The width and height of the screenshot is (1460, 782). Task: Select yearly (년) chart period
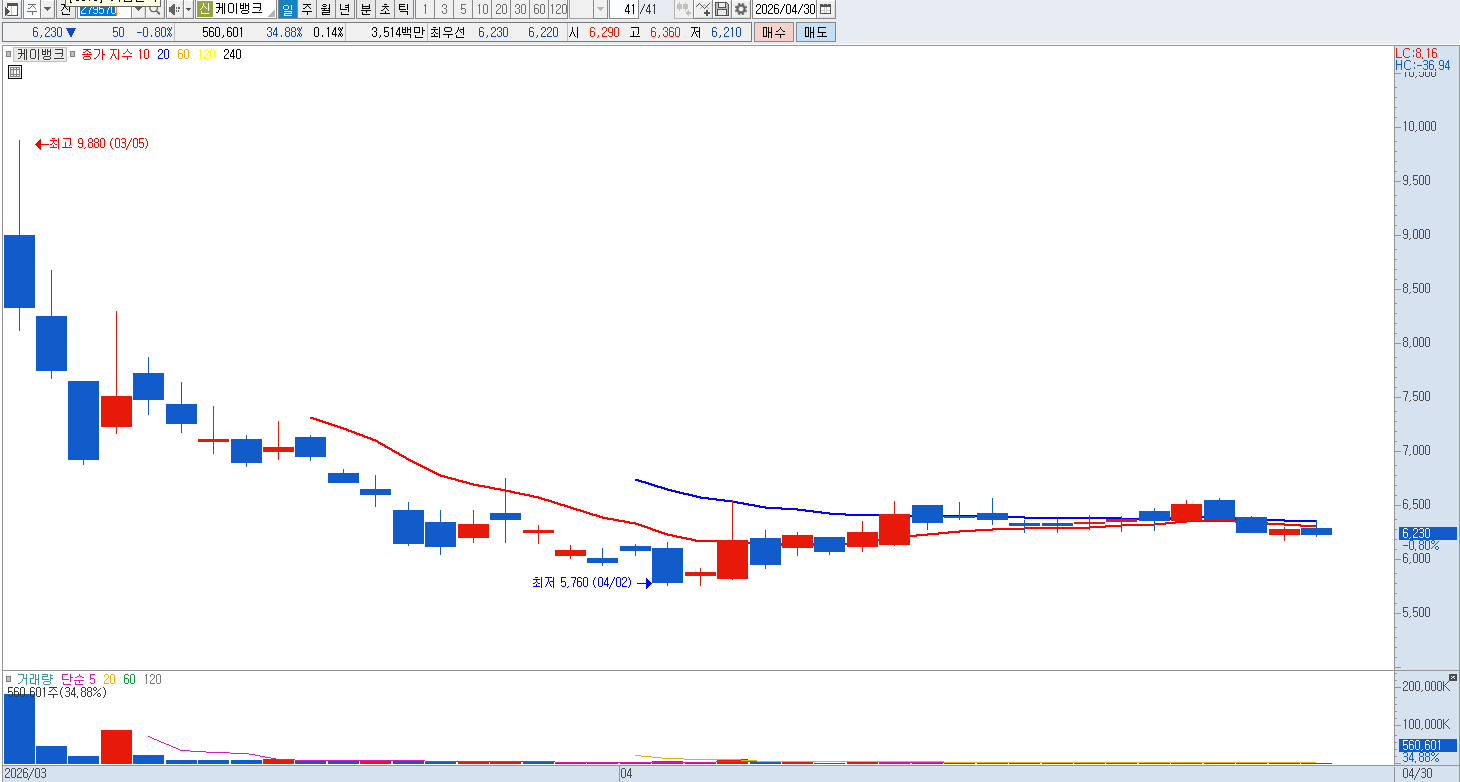click(x=345, y=9)
